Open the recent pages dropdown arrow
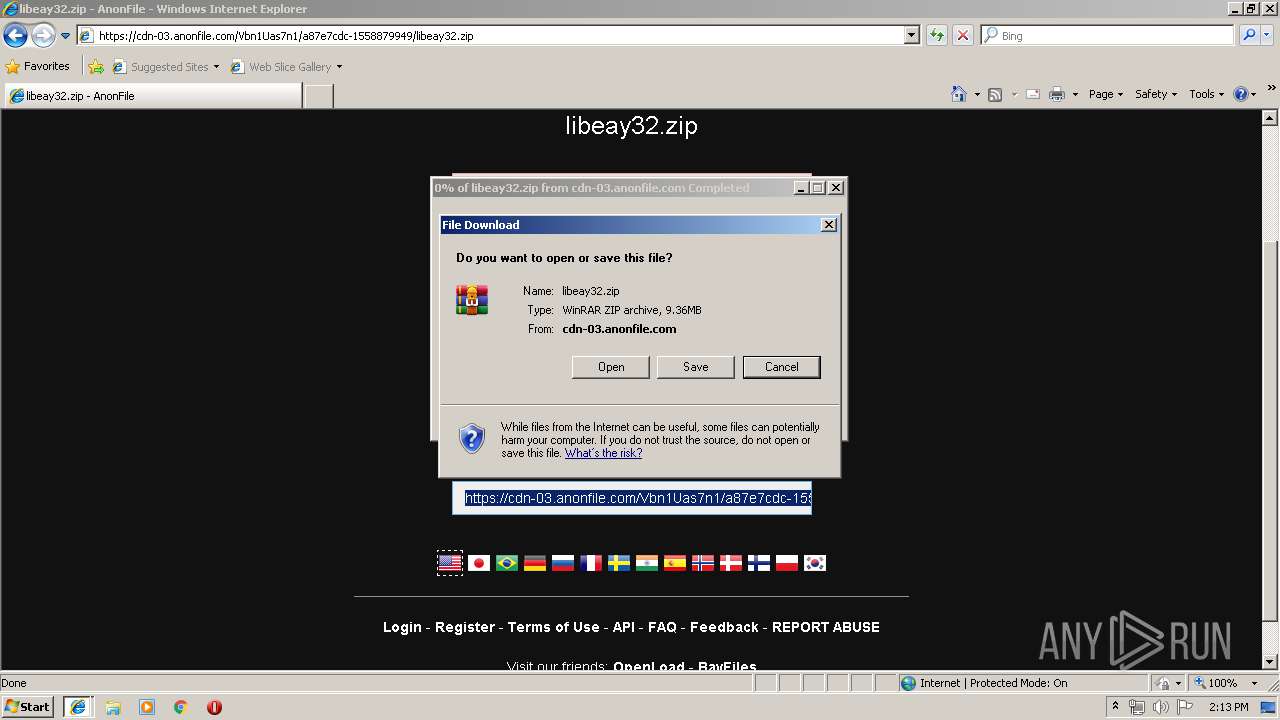The image size is (1280, 720). (65, 36)
